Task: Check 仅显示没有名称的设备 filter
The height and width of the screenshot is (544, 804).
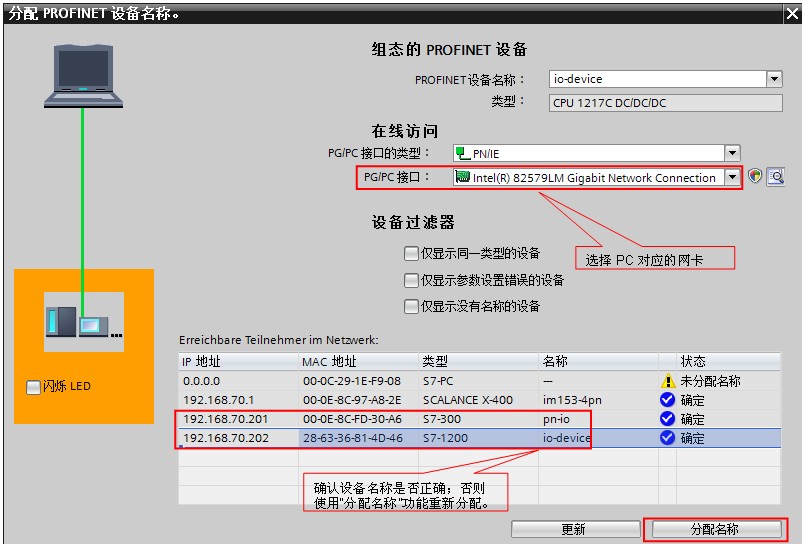Action: (411, 307)
